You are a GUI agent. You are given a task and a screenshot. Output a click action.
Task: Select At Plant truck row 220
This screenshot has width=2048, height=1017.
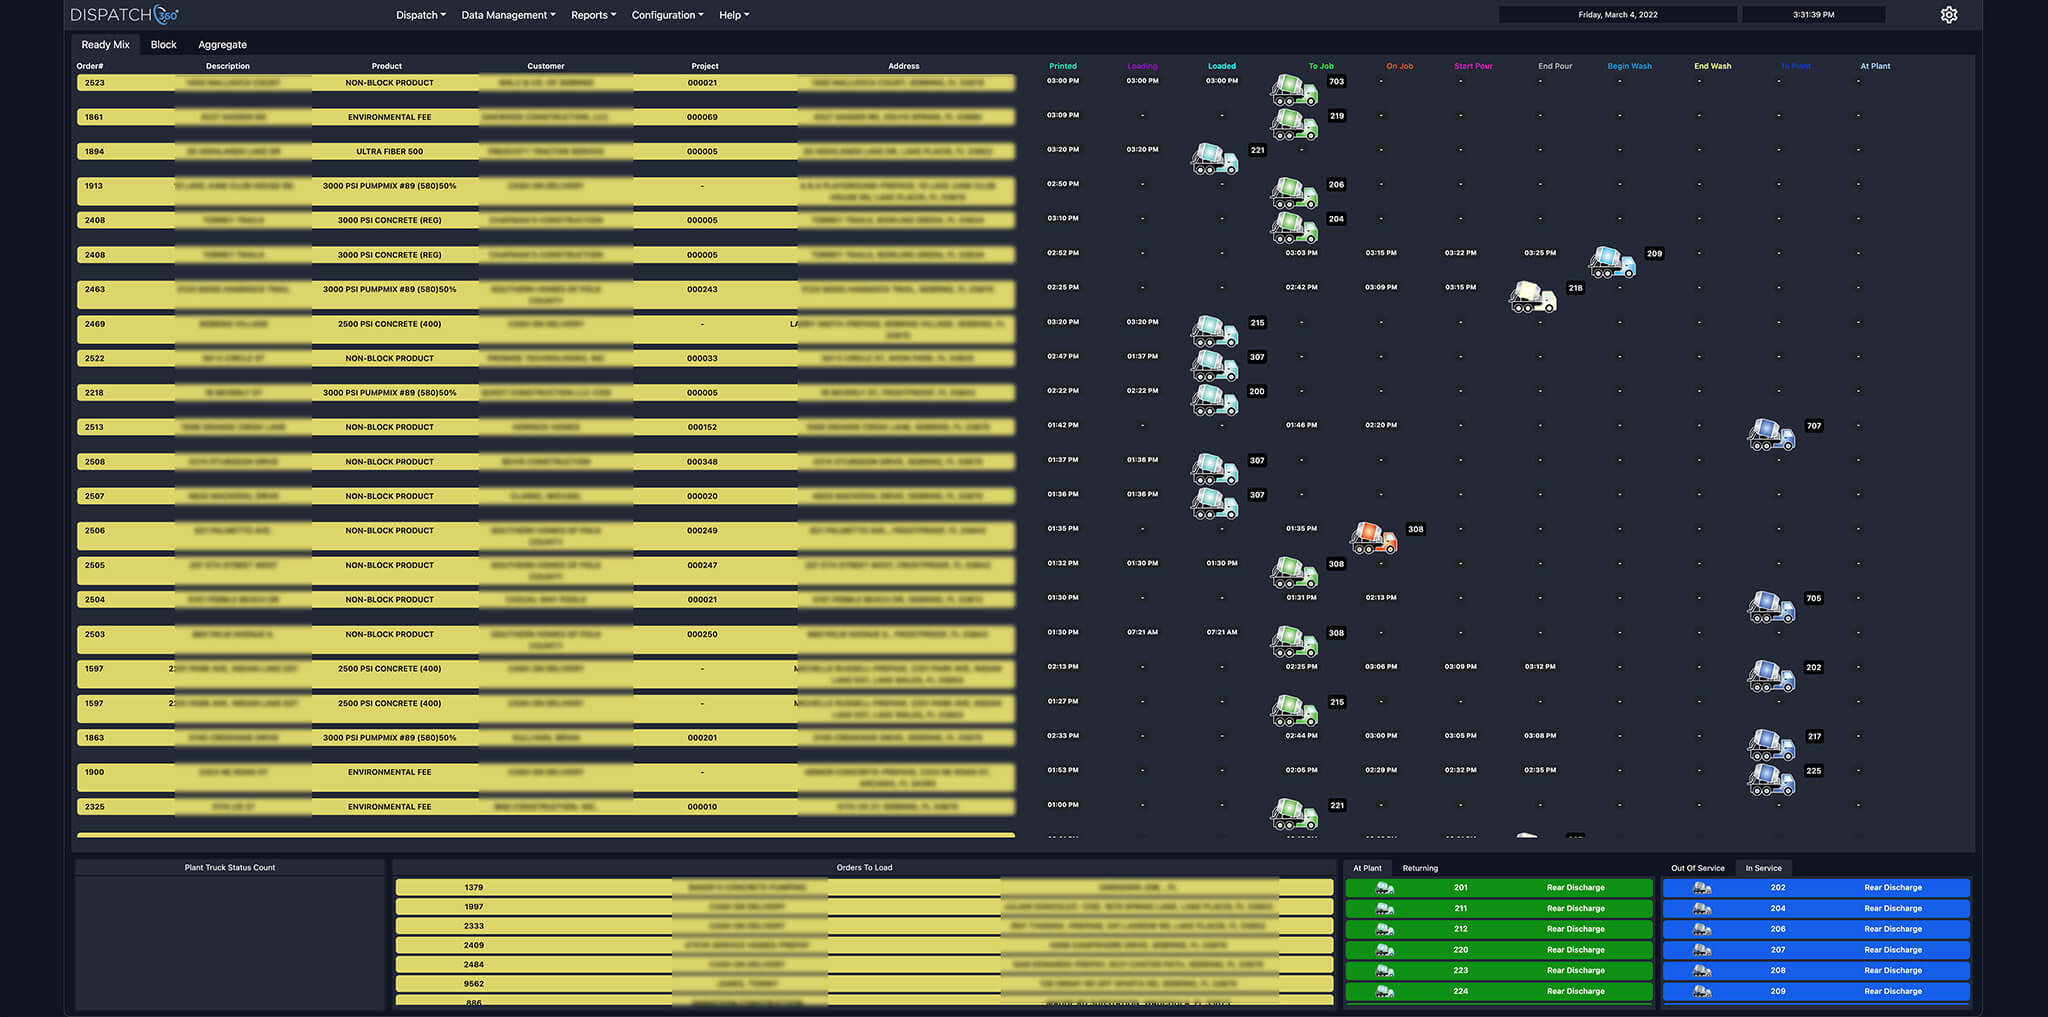[x=1499, y=950]
